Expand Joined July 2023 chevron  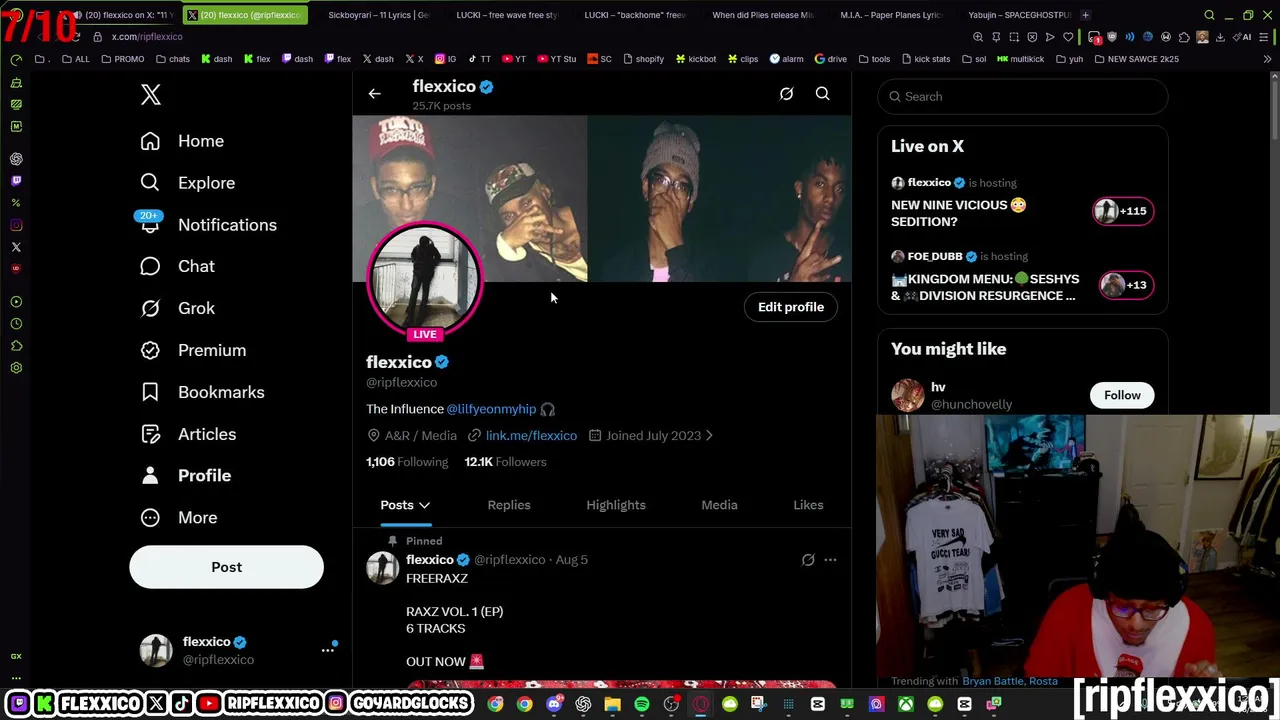709,436
